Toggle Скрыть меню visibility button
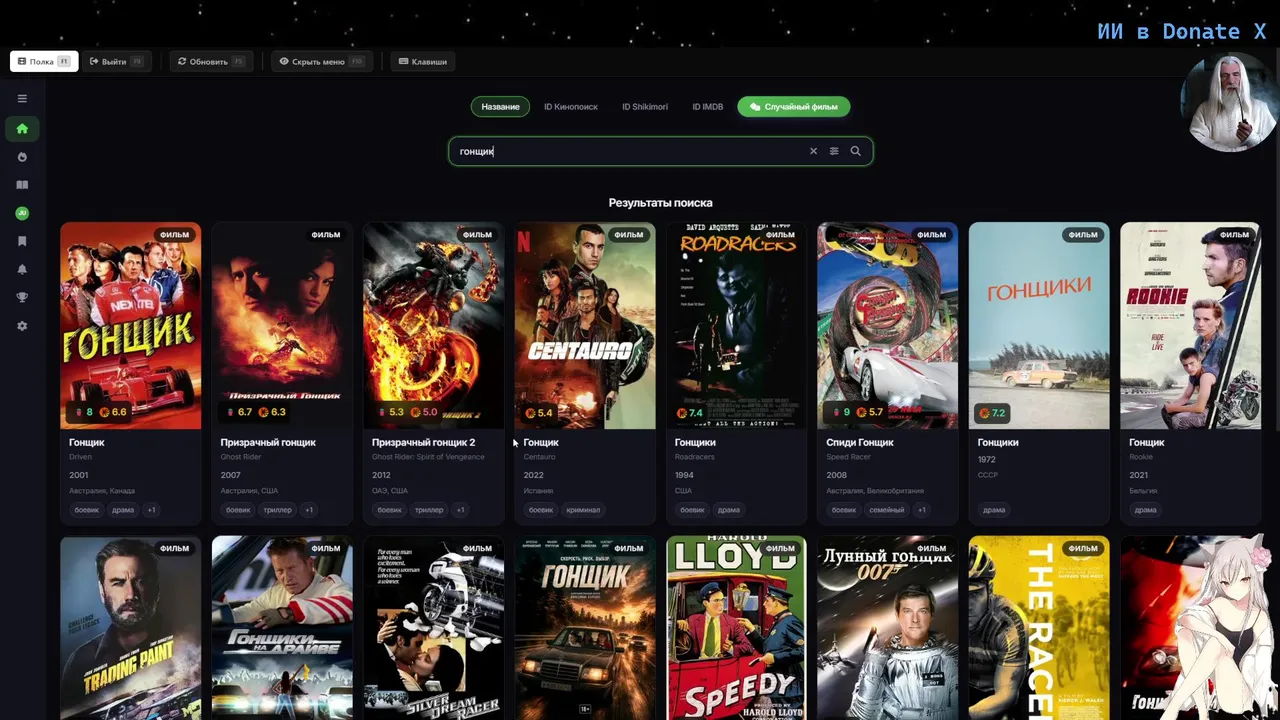The height and width of the screenshot is (720, 1280). coord(322,61)
